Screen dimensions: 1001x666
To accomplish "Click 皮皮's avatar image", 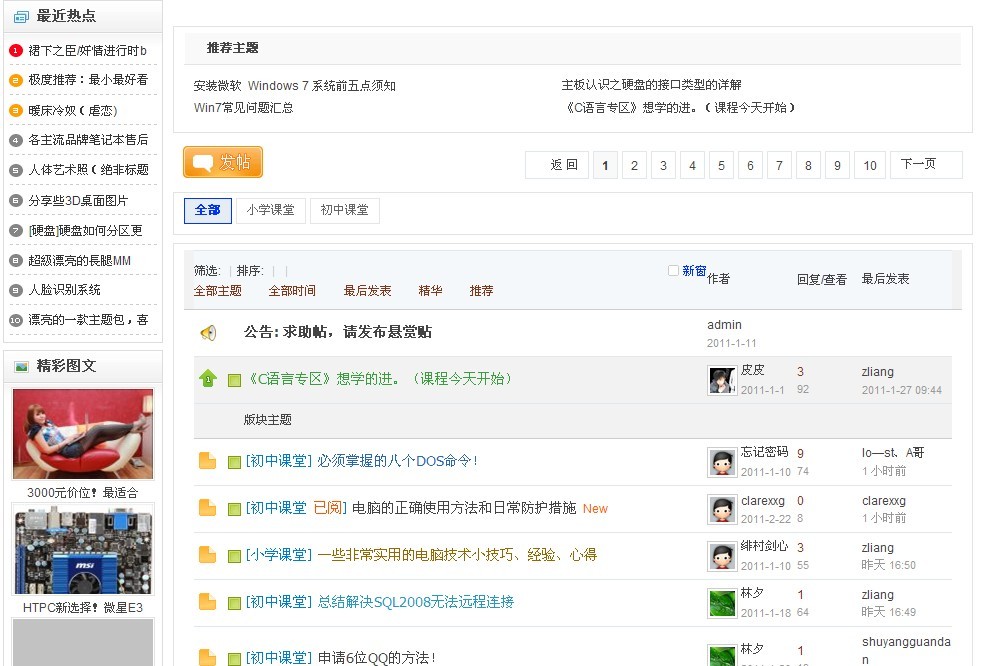I will tap(722, 380).
